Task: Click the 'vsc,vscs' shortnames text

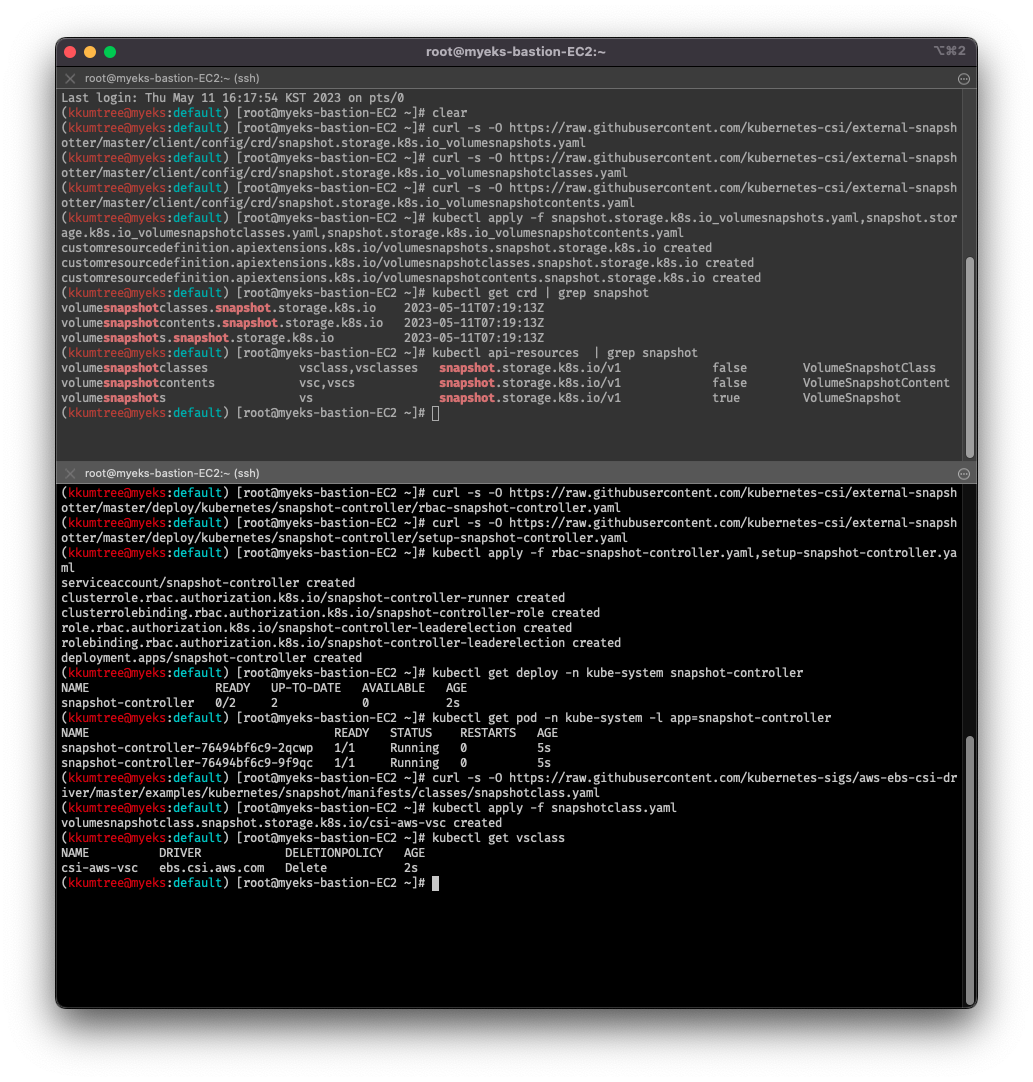Action: 326,383
